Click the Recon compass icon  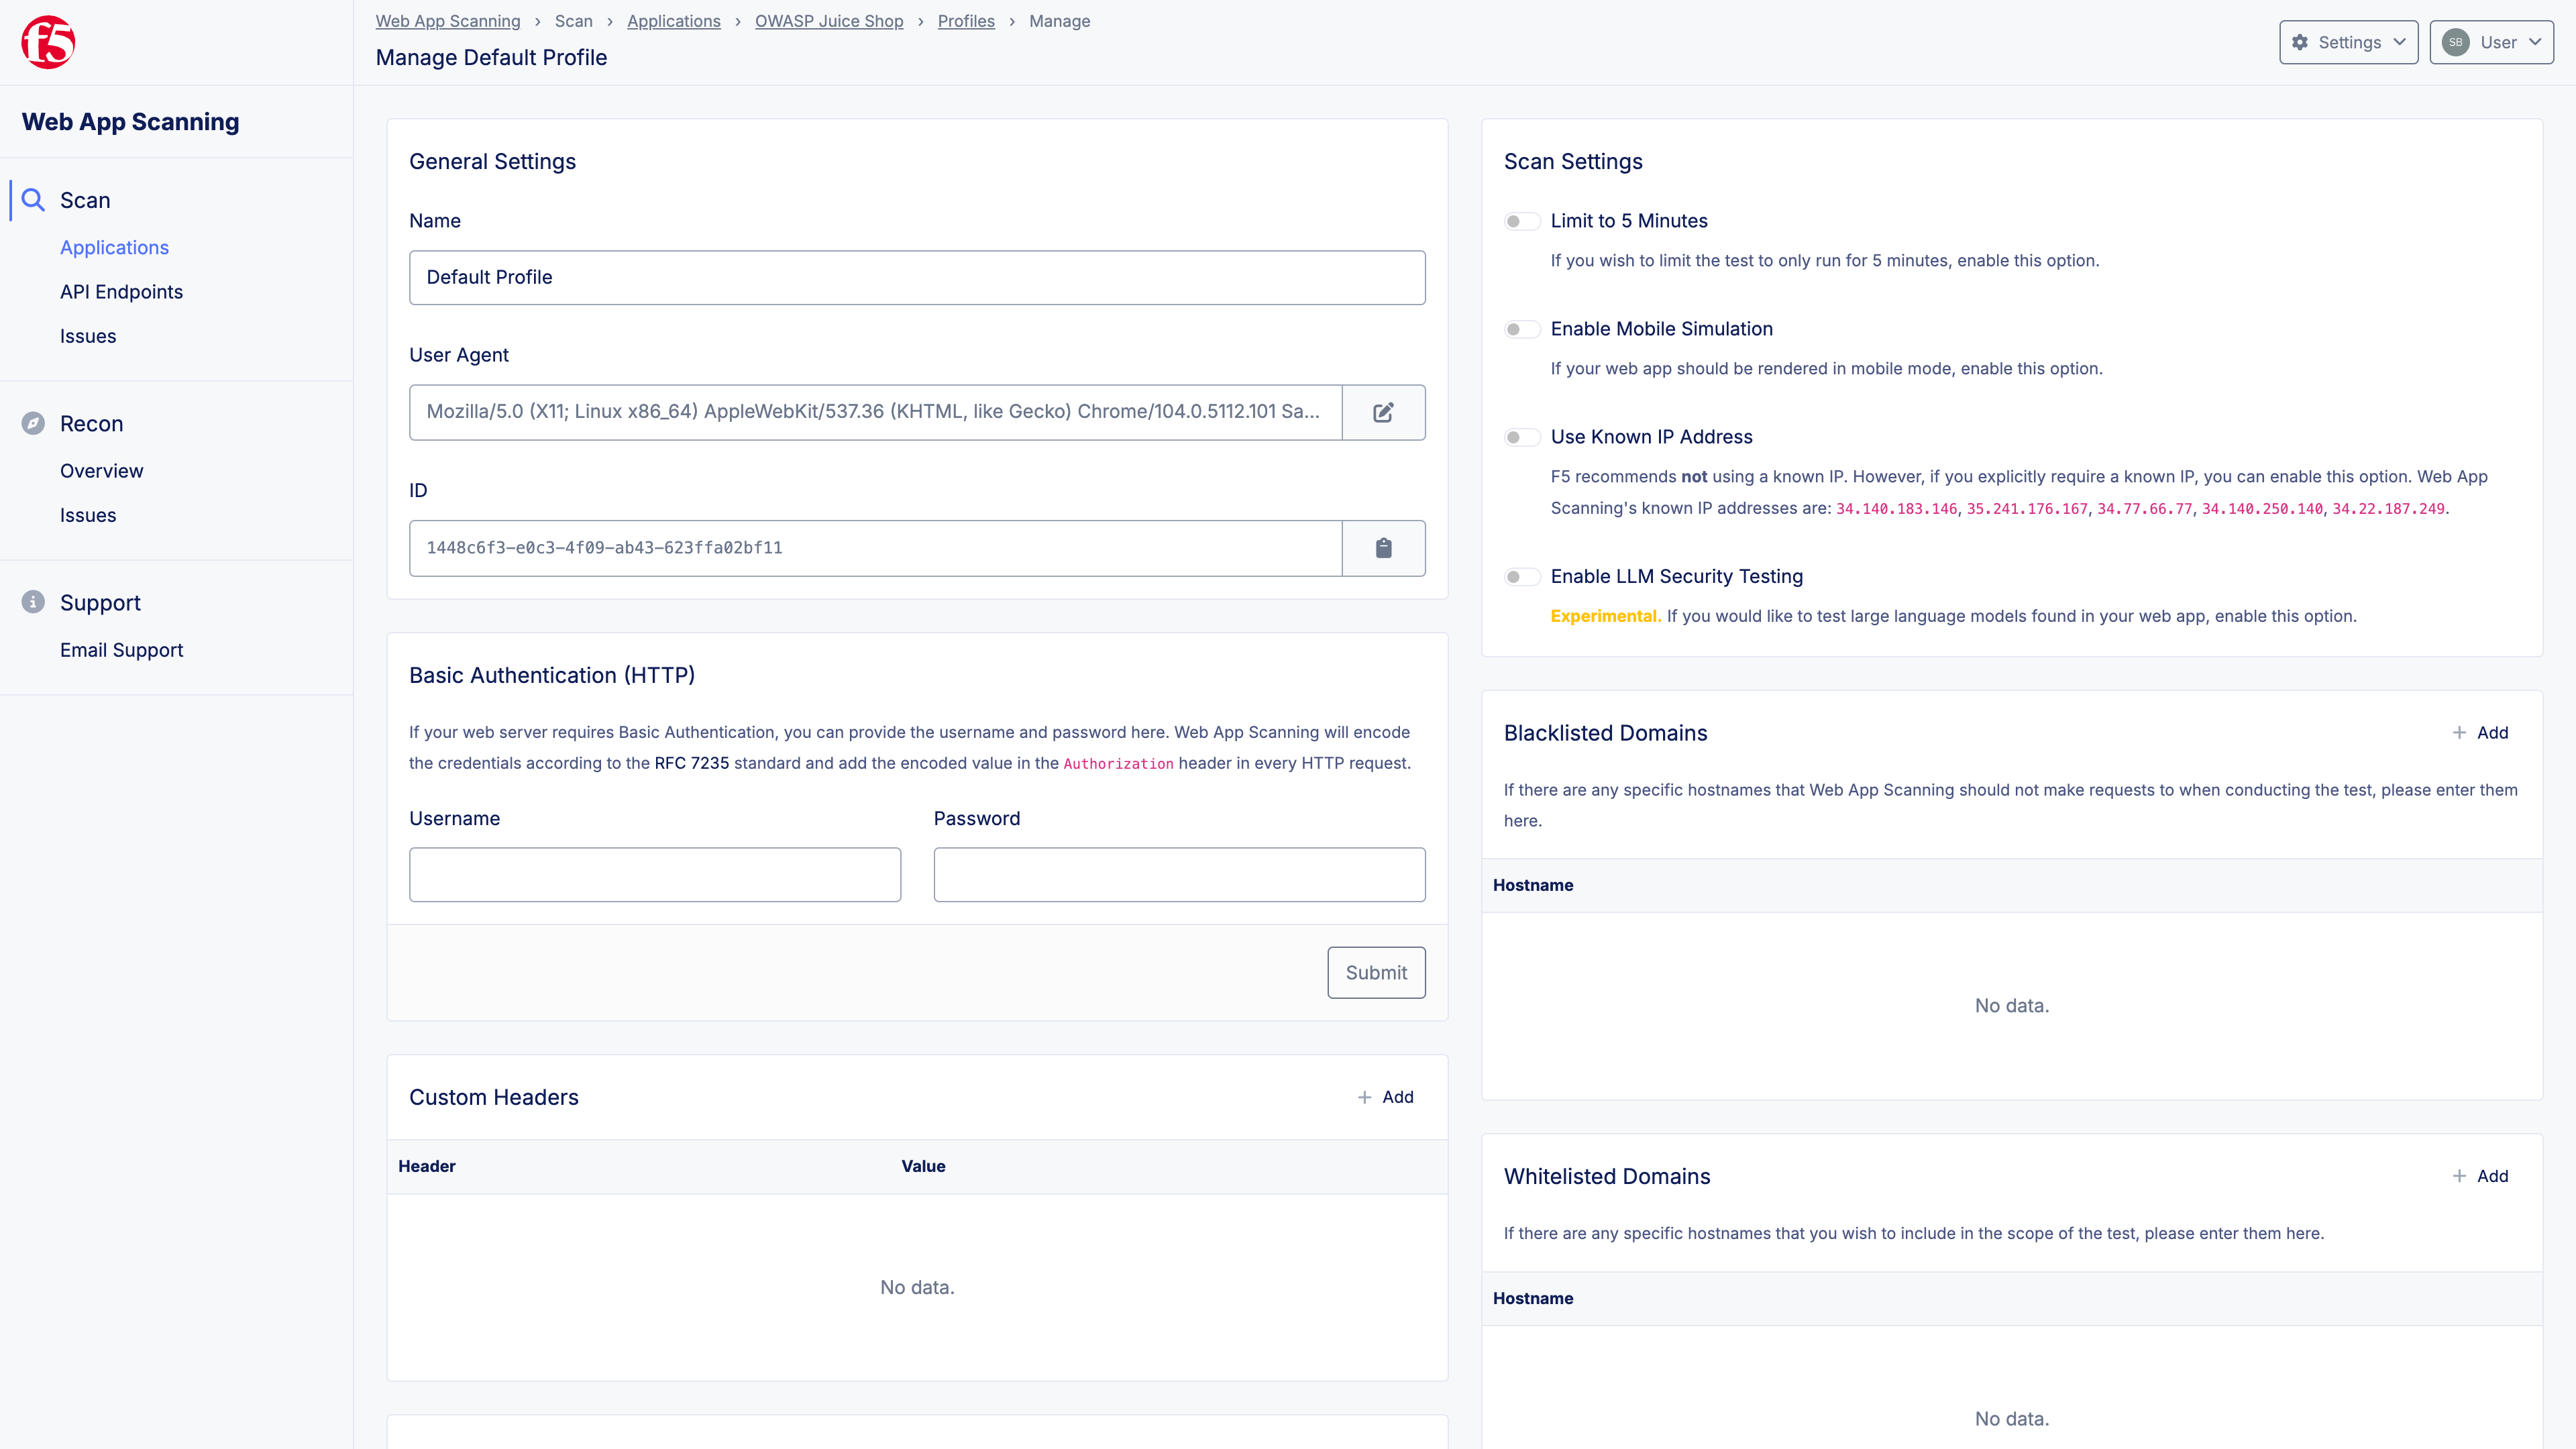point(33,423)
